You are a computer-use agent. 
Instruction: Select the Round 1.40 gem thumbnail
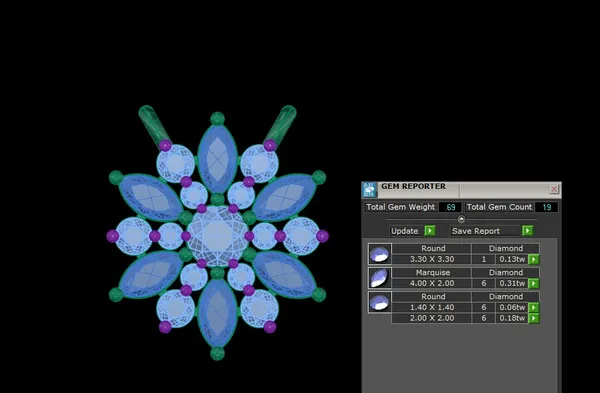click(x=380, y=302)
